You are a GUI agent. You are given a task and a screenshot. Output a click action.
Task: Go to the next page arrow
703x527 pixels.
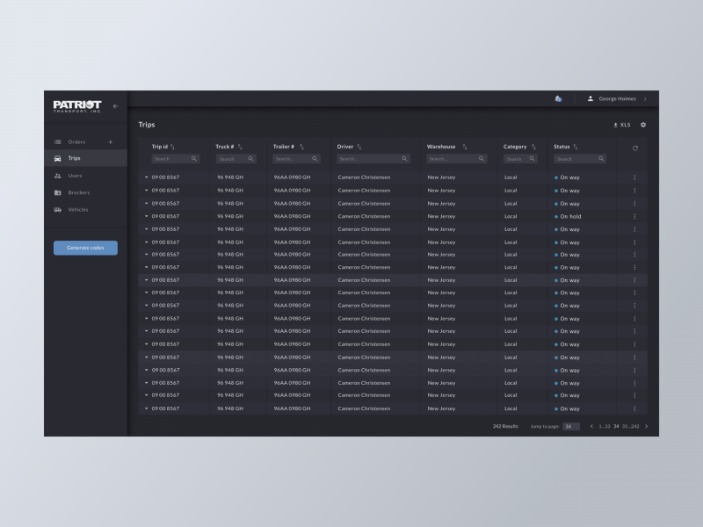pyautogui.click(x=647, y=427)
